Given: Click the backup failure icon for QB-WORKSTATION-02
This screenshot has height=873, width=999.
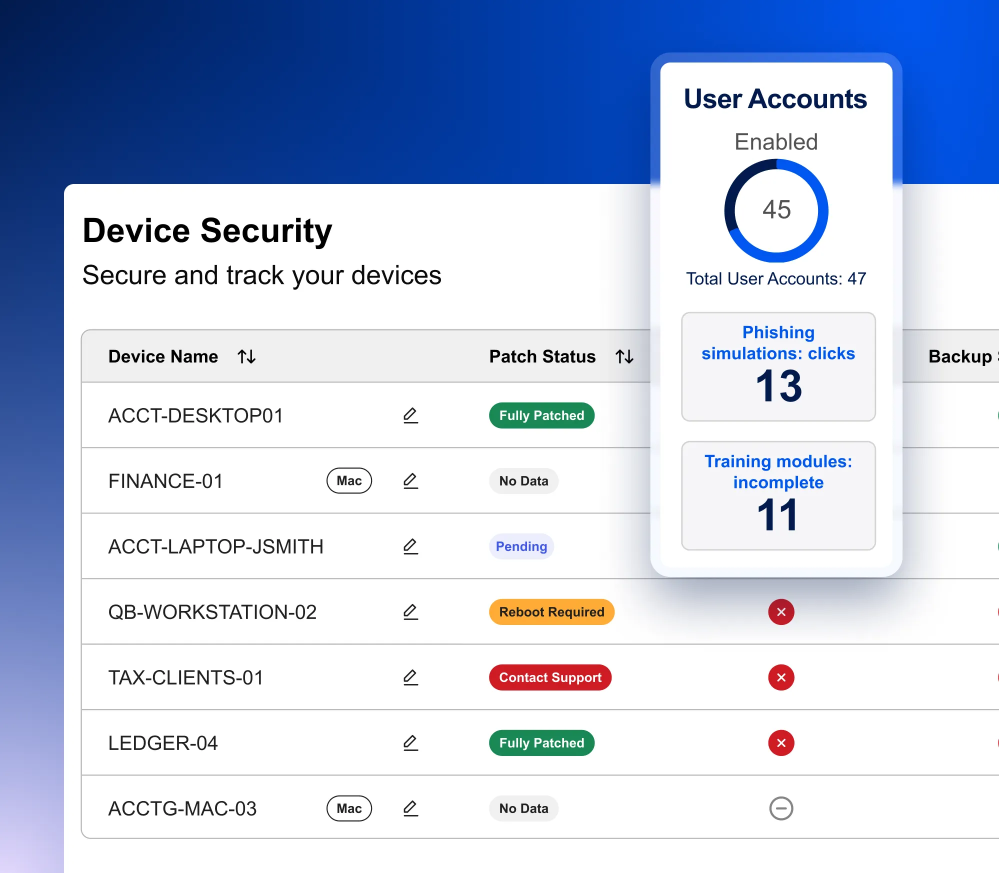Looking at the screenshot, I should tap(781, 612).
